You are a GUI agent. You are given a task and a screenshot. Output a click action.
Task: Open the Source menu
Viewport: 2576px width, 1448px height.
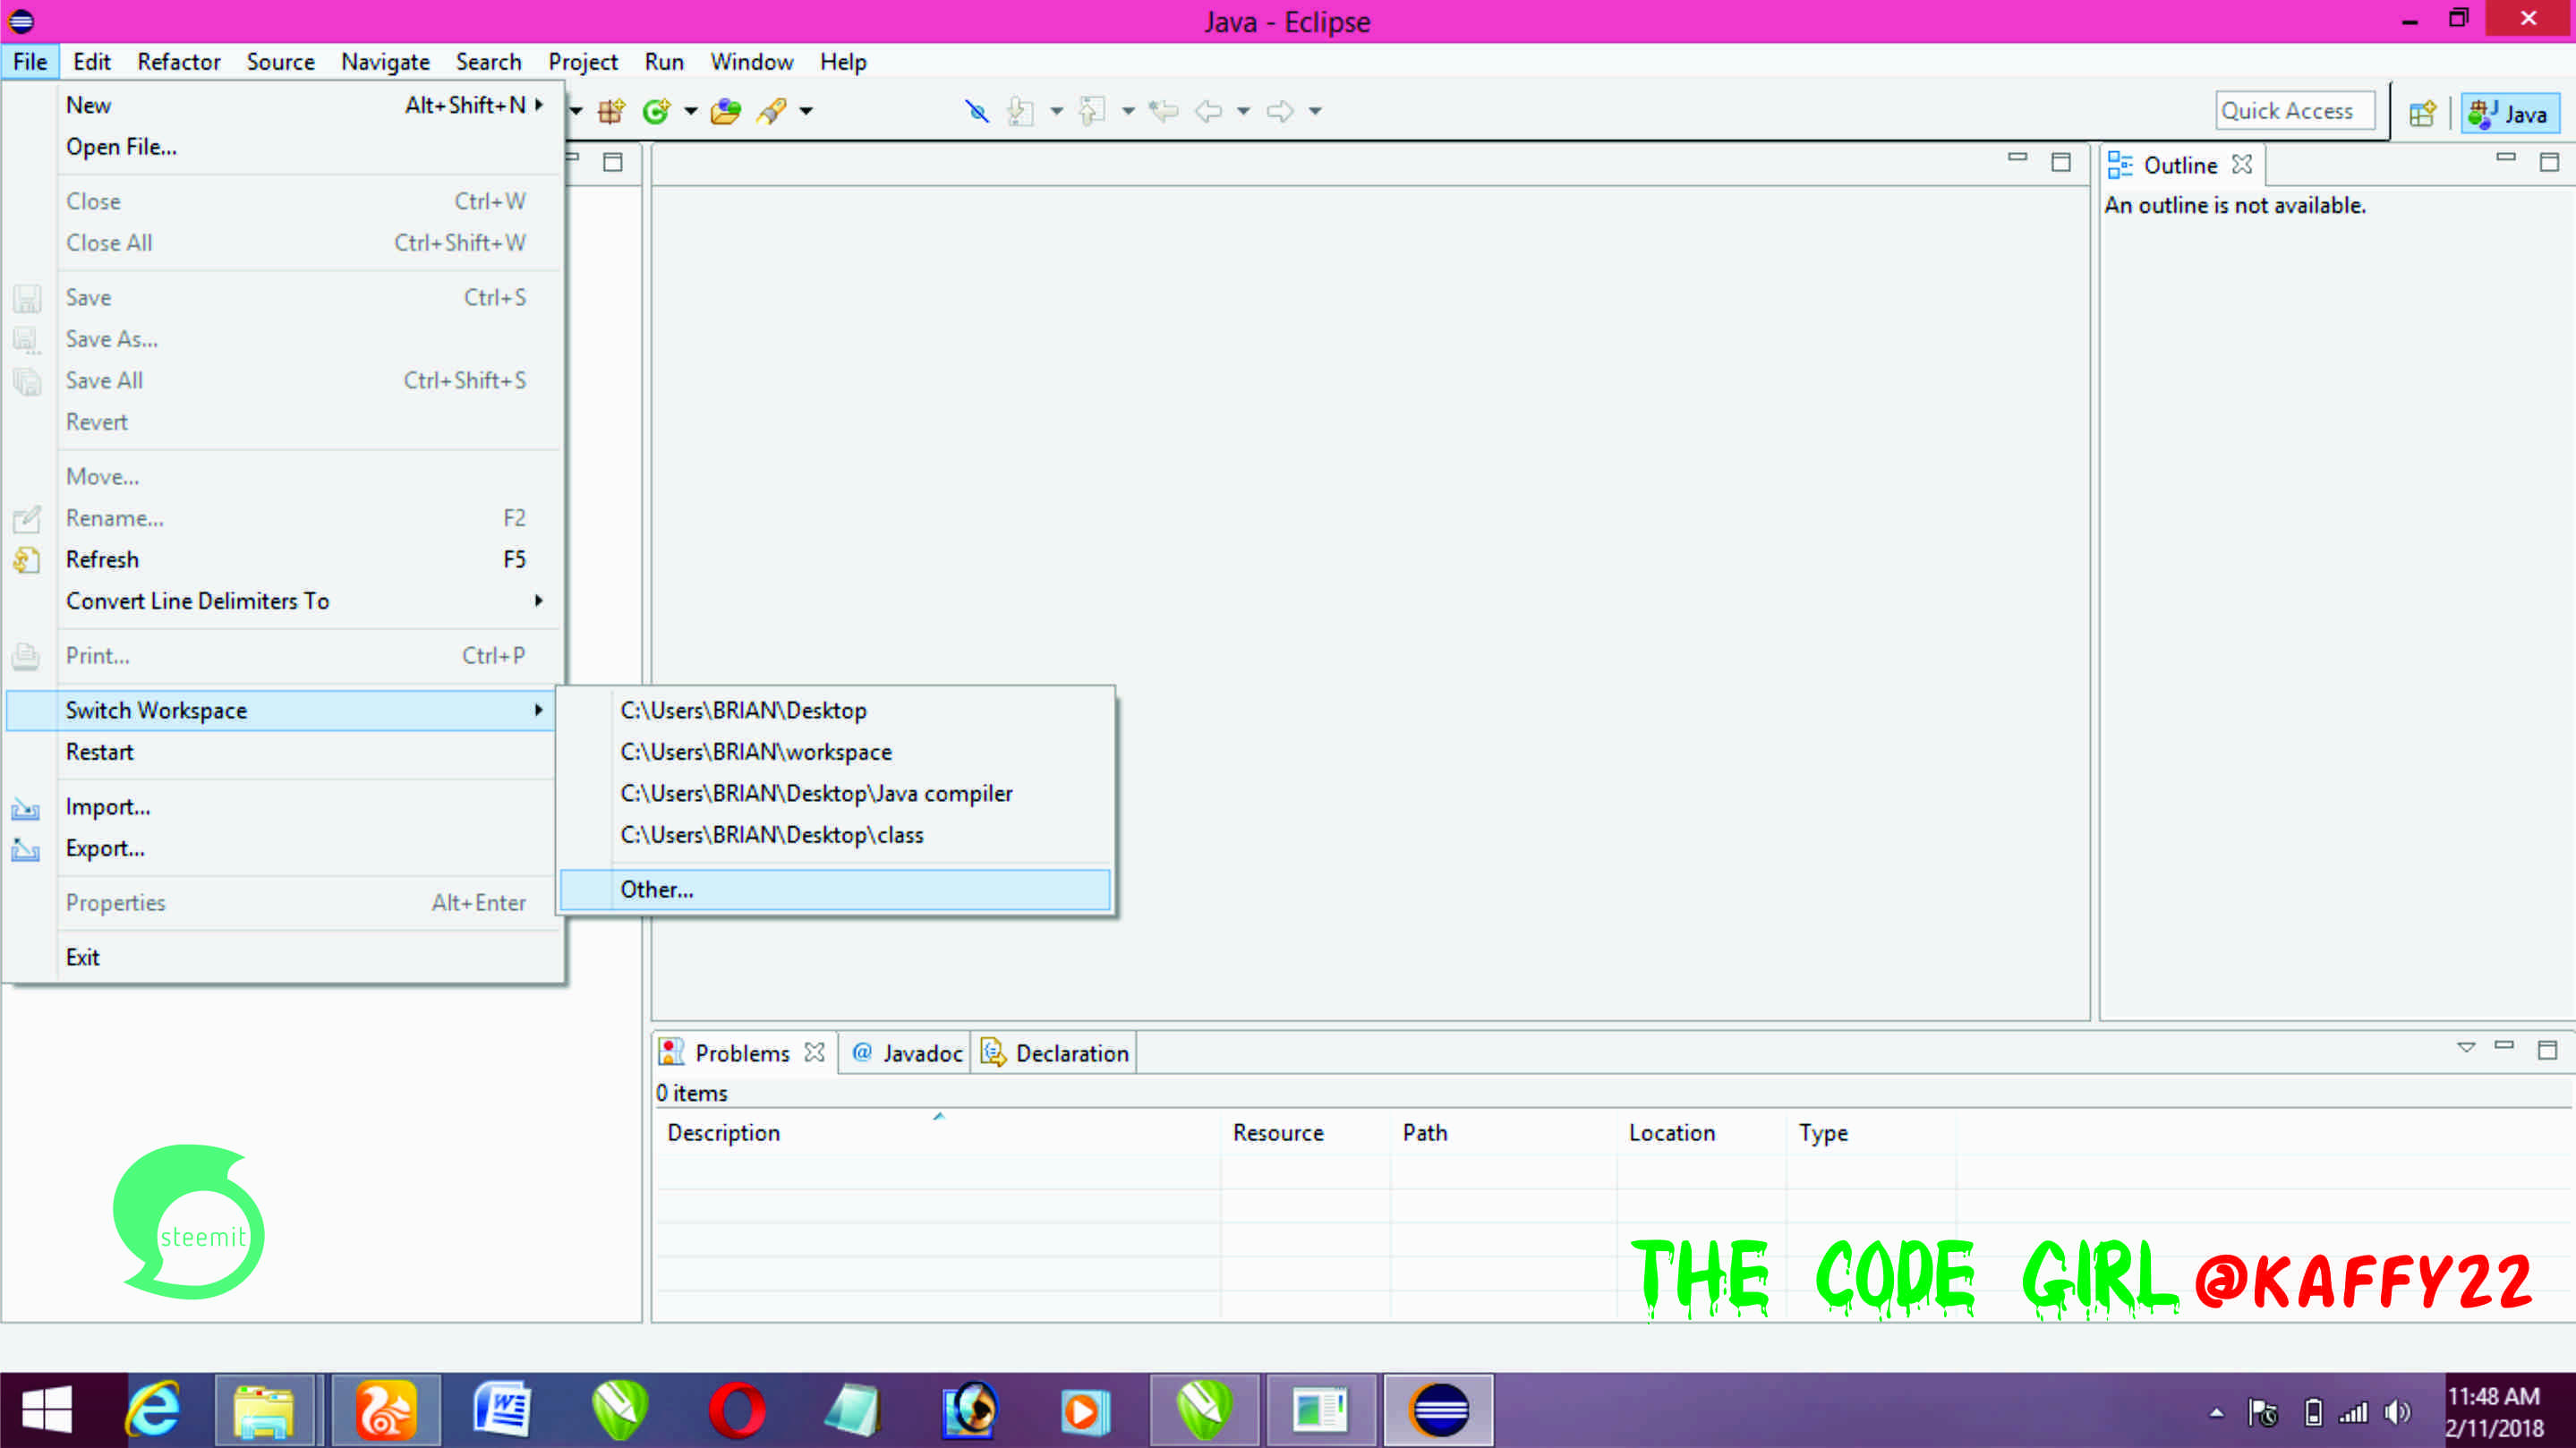(281, 62)
